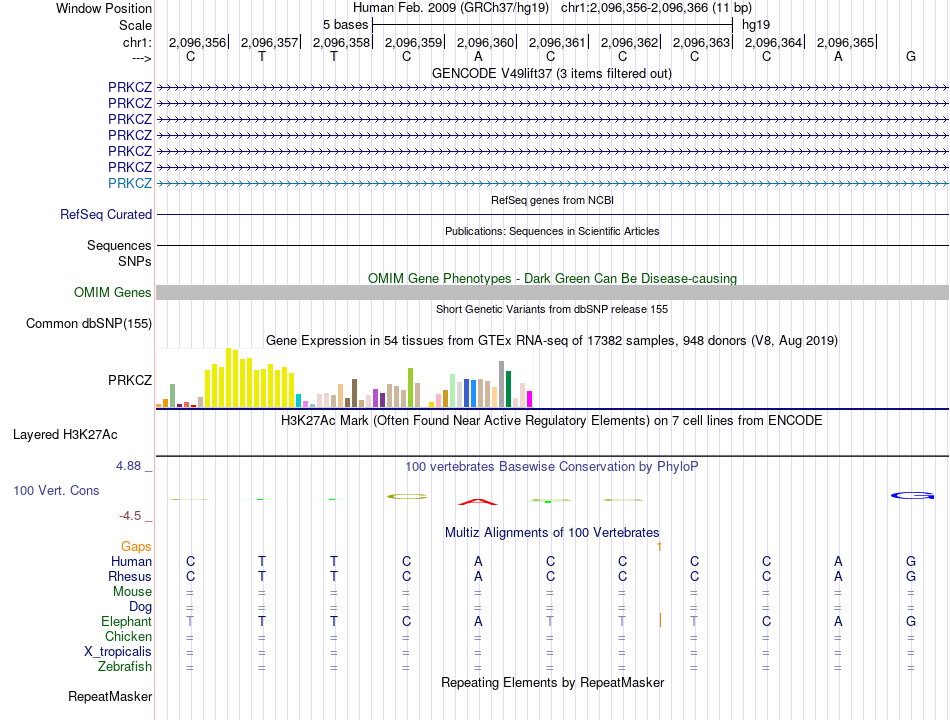Click the 100 Vert. Cons track label
This screenshot has width=950, height=720.
coord(56,490)
